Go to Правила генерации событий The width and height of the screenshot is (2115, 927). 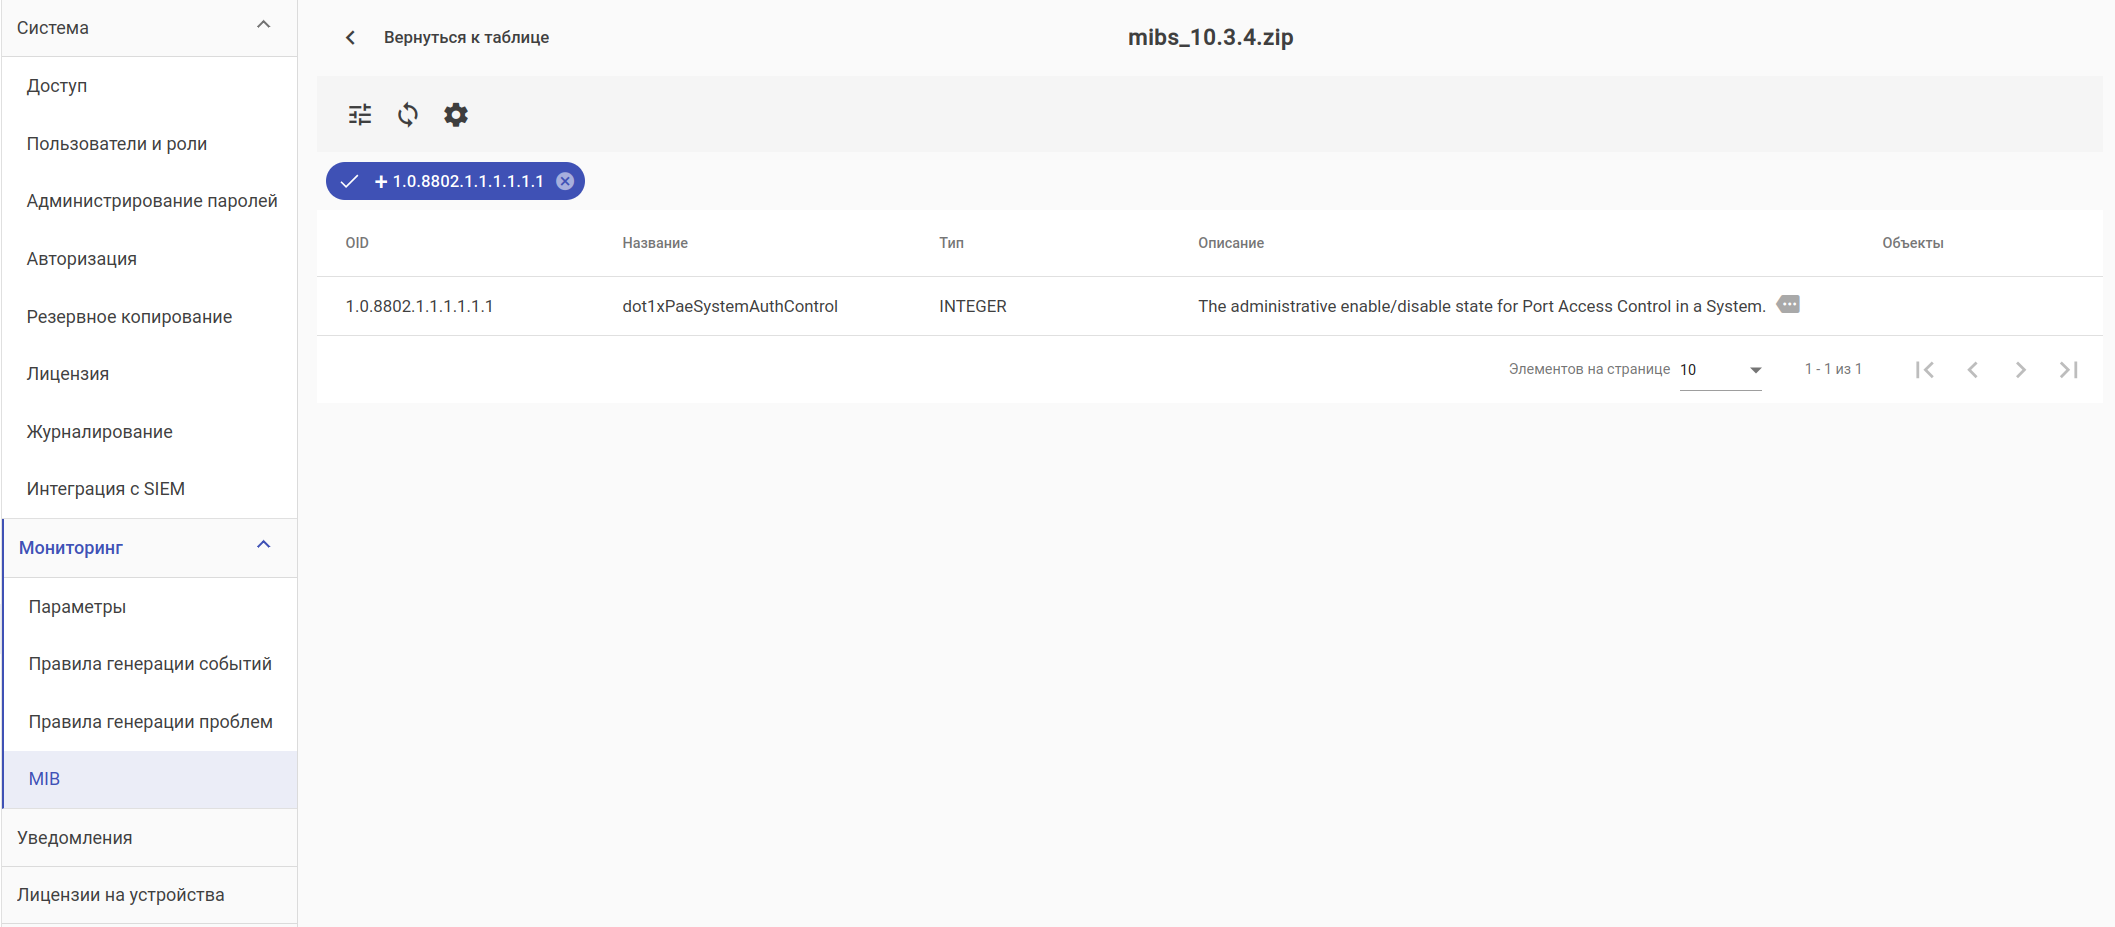[x=151, y=664]
